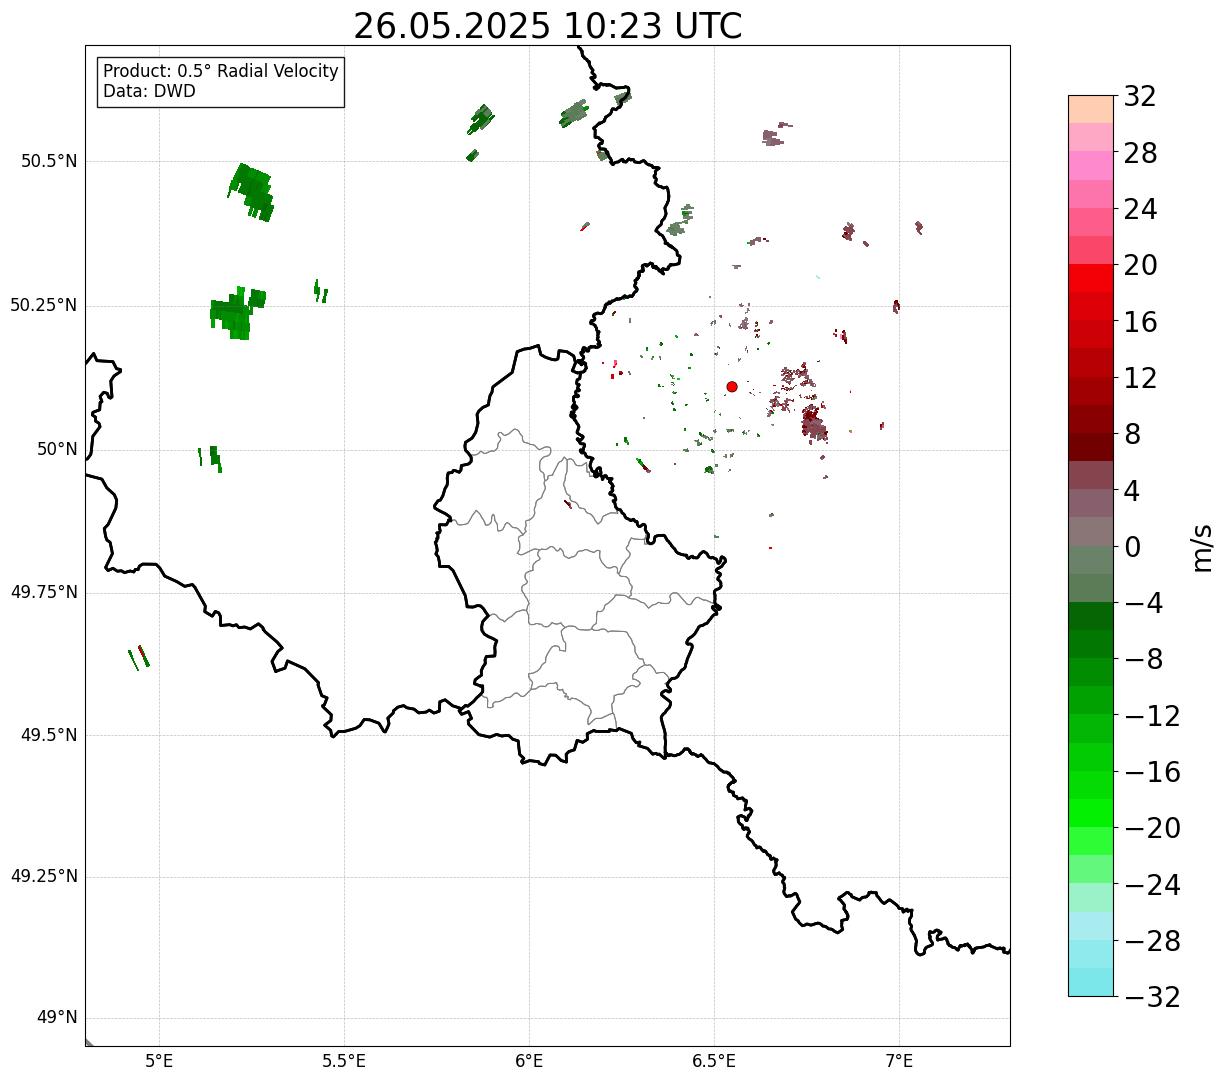Click the colorbar value 16
Screen dimensions: 1225x1081
point(1140,322)
